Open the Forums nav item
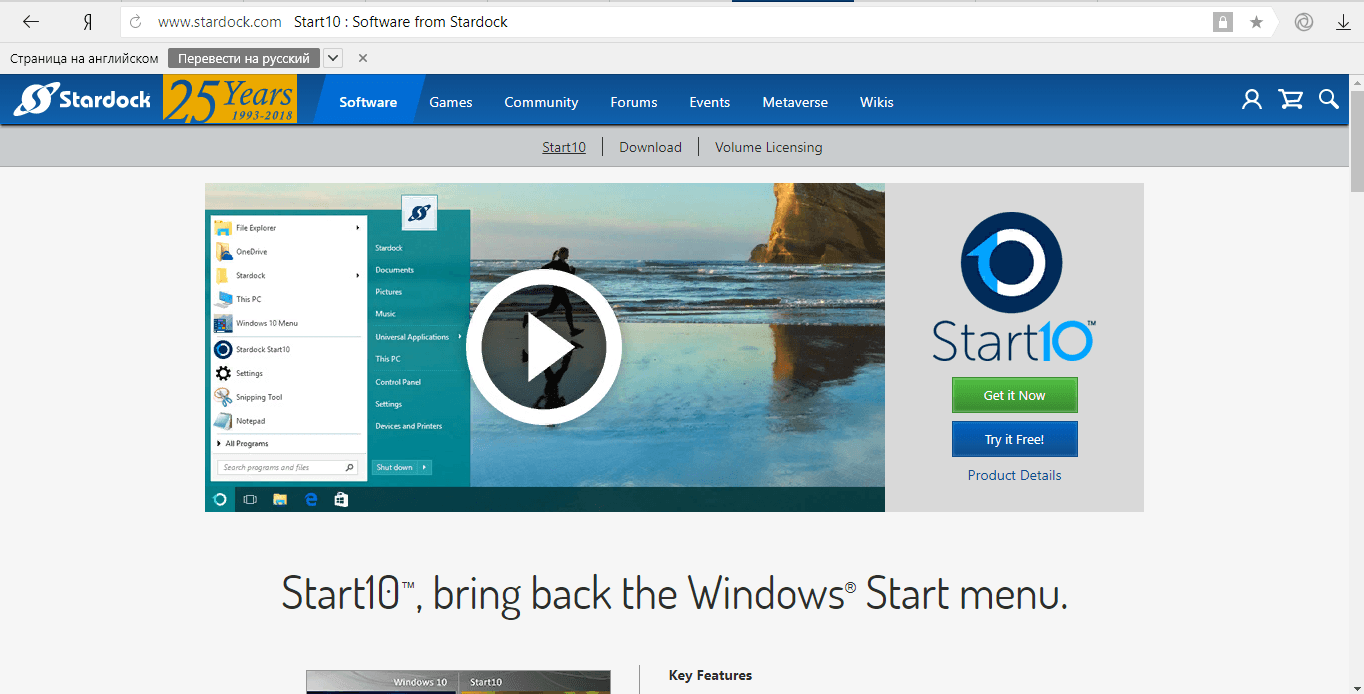The image size is (1364, 694). (x=634, y=102)
